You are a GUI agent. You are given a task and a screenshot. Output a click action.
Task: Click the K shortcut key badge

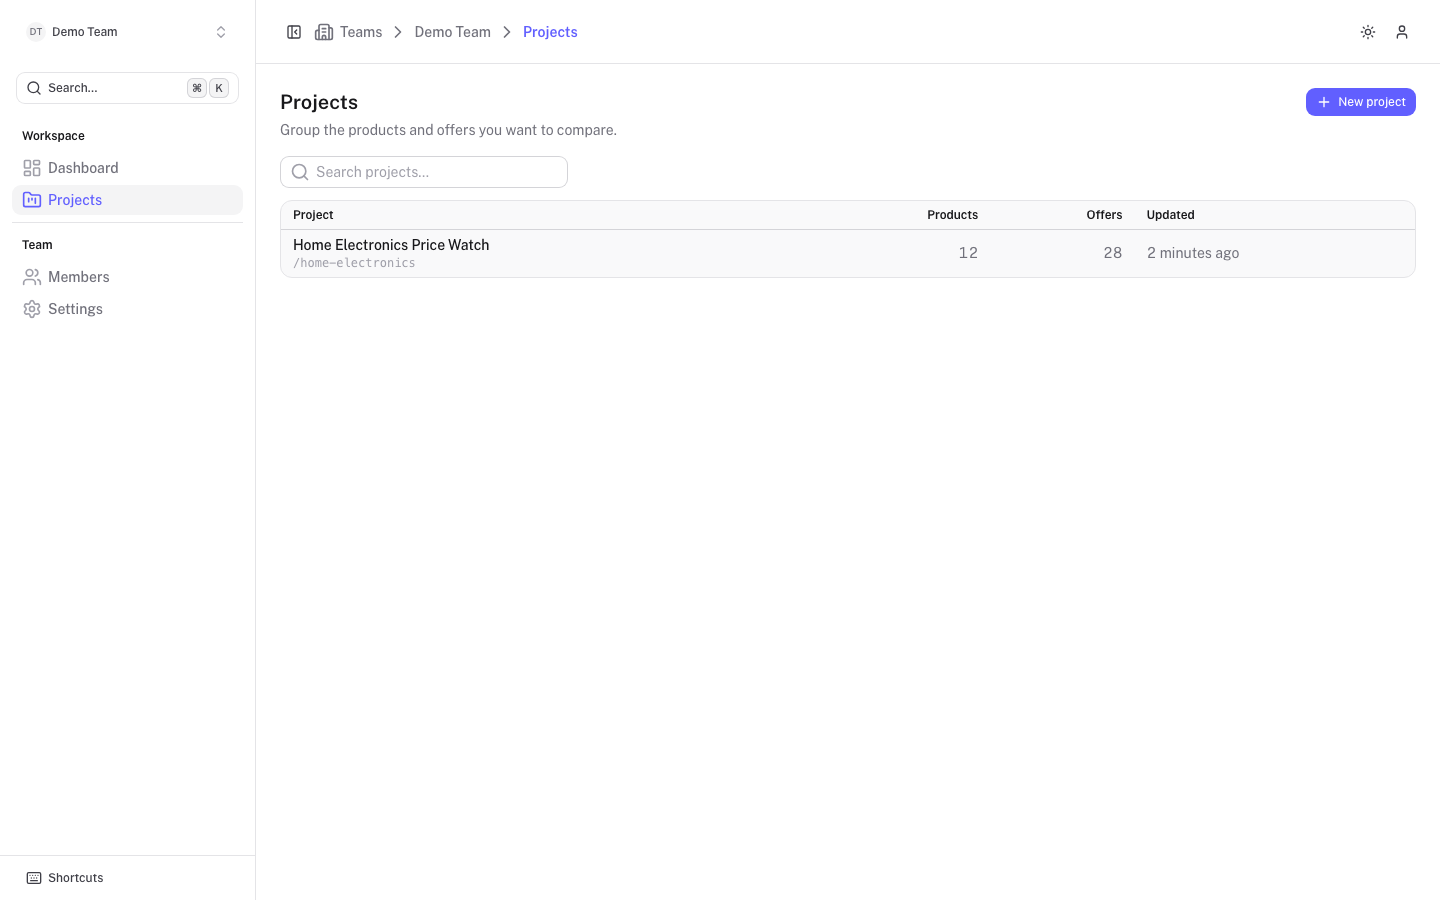[x=219, y=88]
